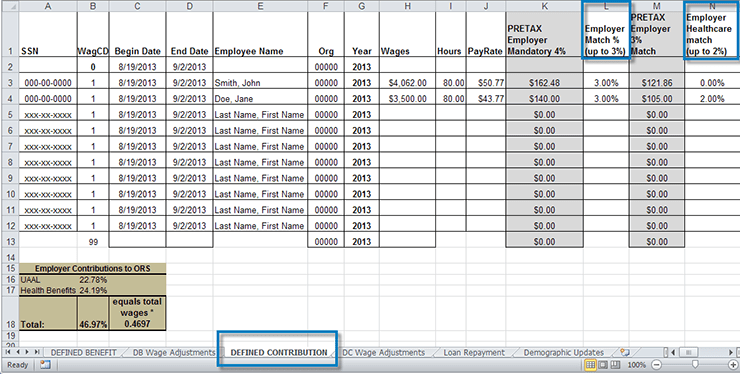This screenshot has height=374, width=740.
Task: Click 'Employer Match % (up to 3%)' header
Action: click(606, 34)
